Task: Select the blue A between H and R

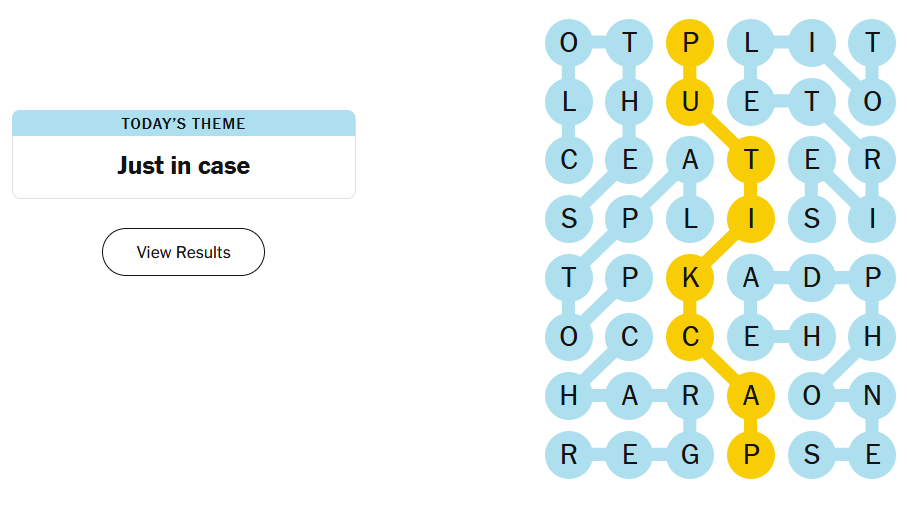Action: click(629, 396)
